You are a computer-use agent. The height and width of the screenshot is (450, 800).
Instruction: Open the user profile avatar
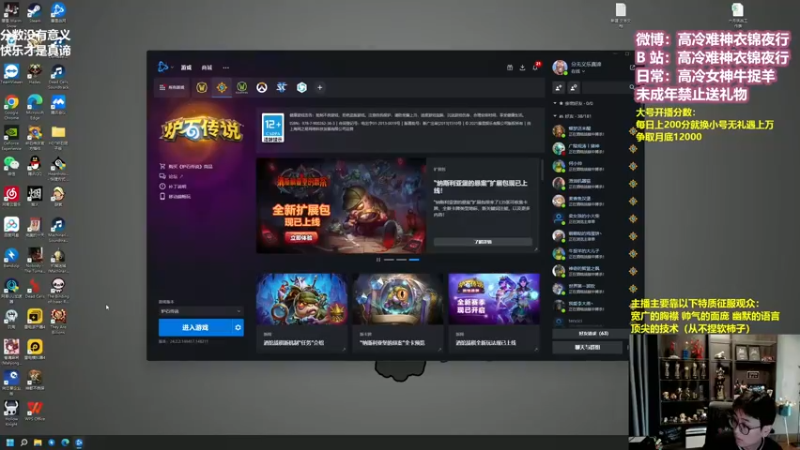(560, 67)
